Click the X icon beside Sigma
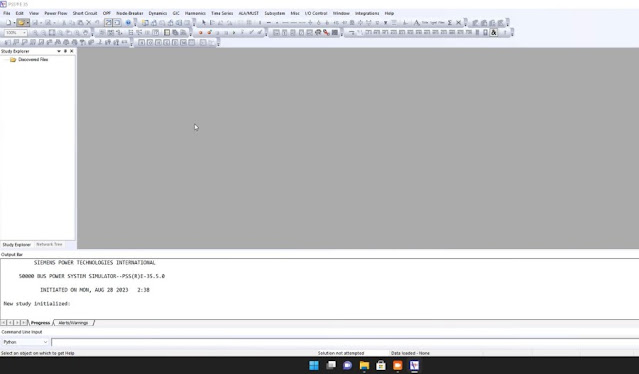The width and height of the screenshot is (639, 374). [458, 23]
